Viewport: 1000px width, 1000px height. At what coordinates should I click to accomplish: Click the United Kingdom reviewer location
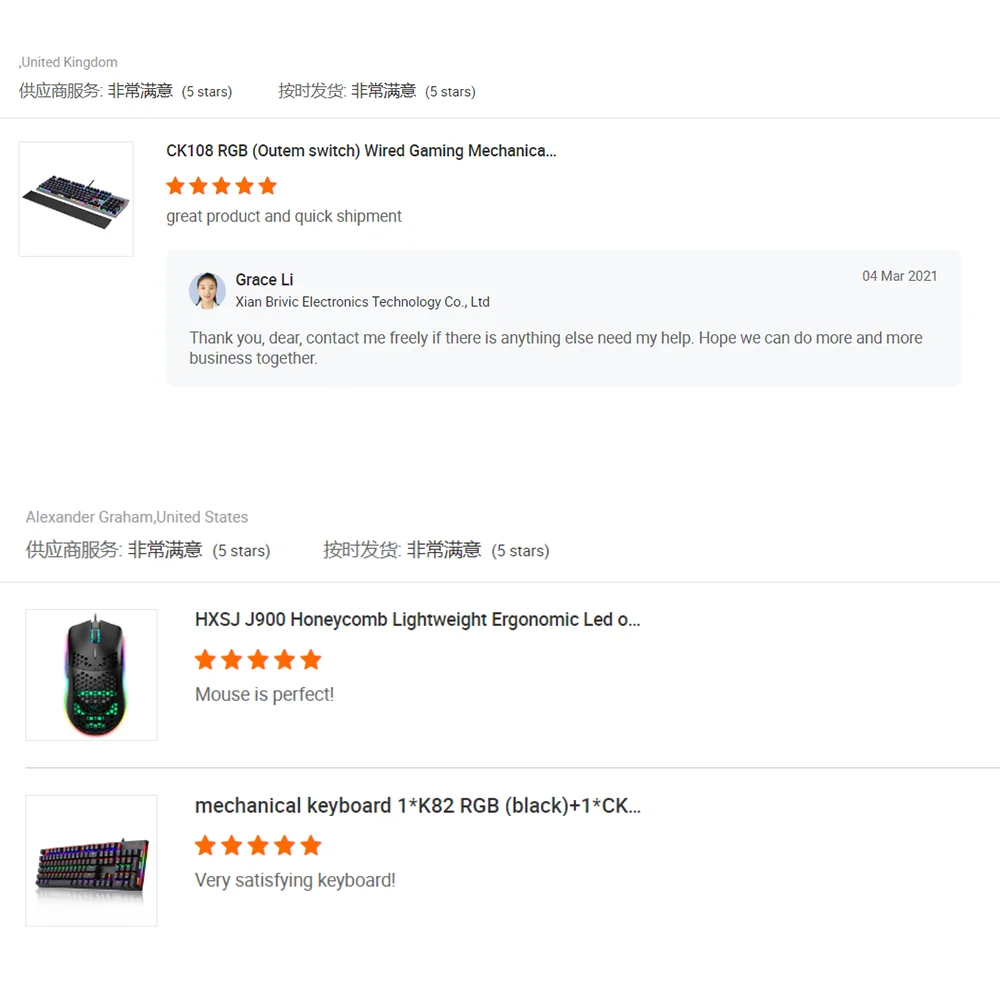click(69, 62)
